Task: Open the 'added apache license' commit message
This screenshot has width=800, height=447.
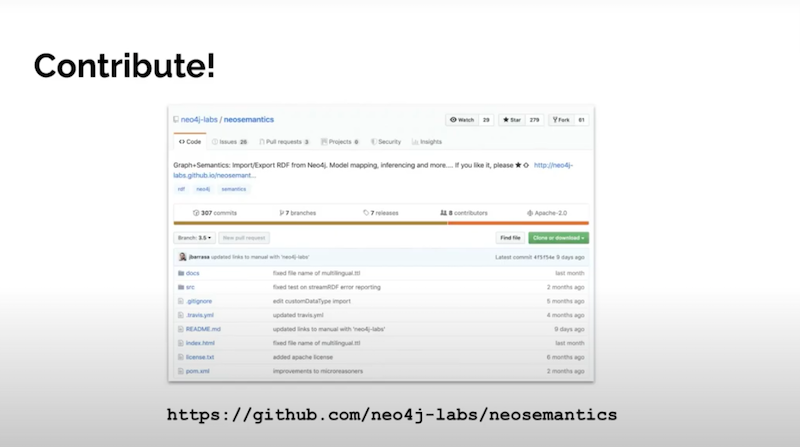Action: pyautogui.click(x=303, y=357)
